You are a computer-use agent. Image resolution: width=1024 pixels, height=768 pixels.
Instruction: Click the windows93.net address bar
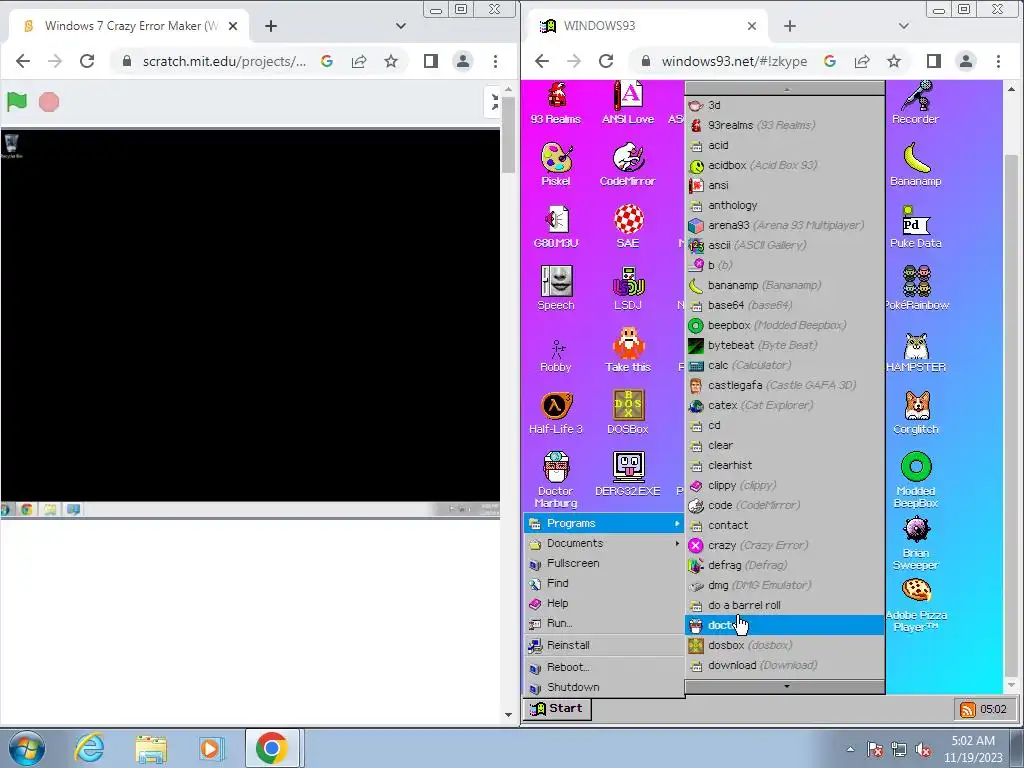(x=734, y=61)
